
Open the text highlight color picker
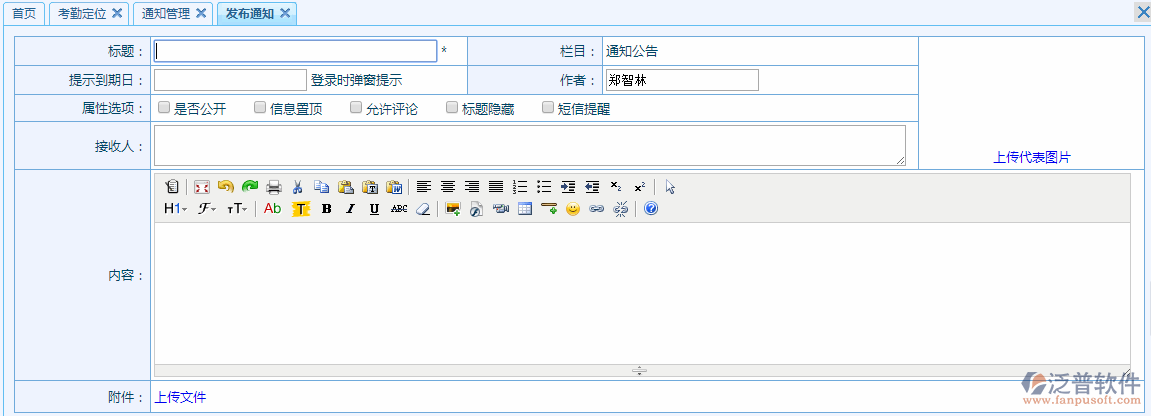tap(301, 209)
